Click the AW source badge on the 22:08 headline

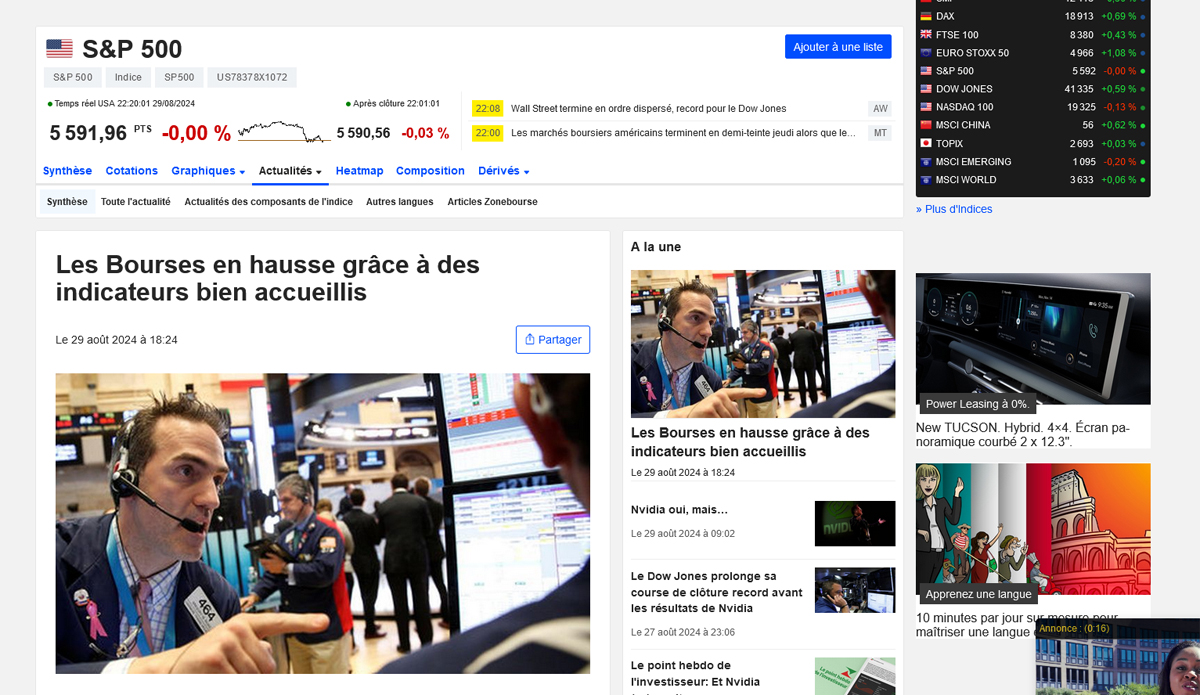point(879,109)
